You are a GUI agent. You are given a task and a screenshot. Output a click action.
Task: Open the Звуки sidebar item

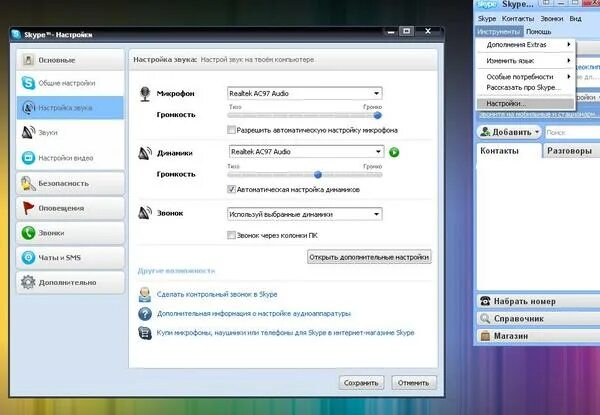click(x=70, y=133)
